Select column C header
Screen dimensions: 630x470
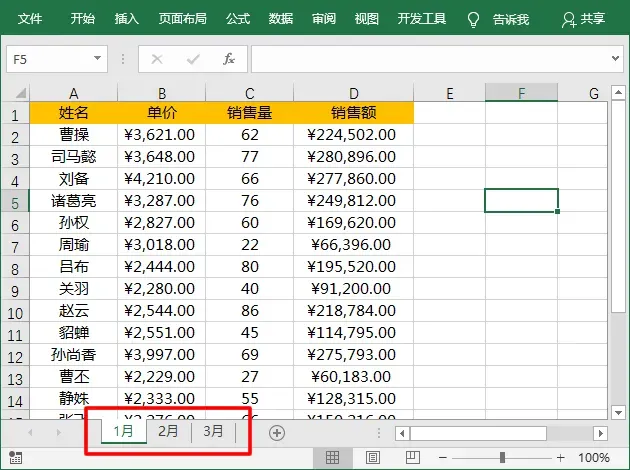(250, 93)
